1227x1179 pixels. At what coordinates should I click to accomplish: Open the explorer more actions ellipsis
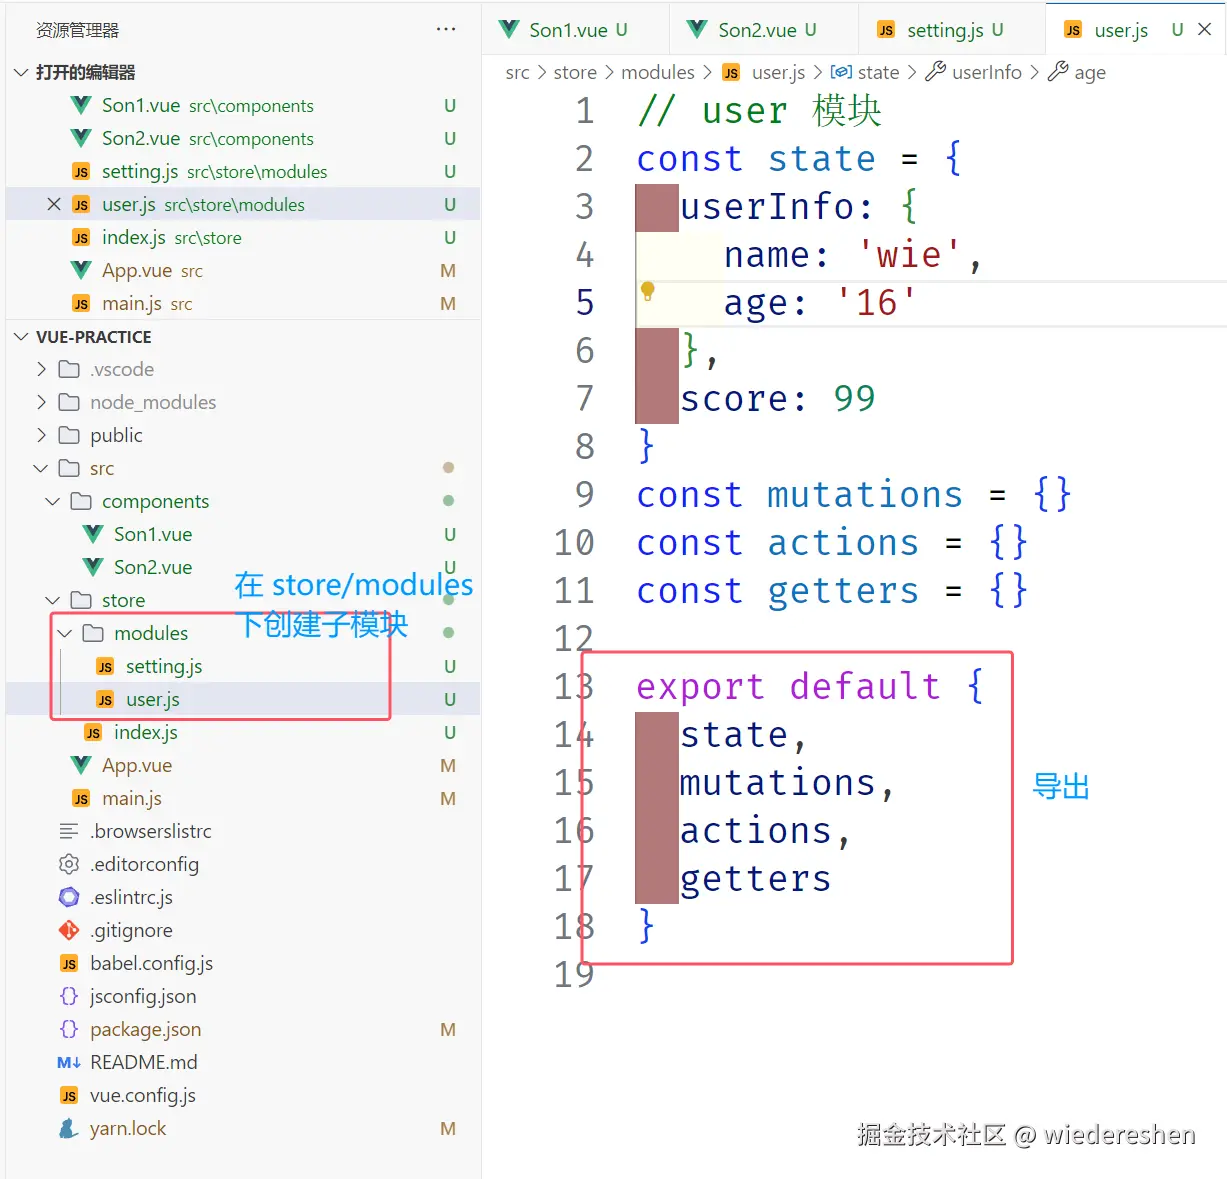click(x=446, y=30)
